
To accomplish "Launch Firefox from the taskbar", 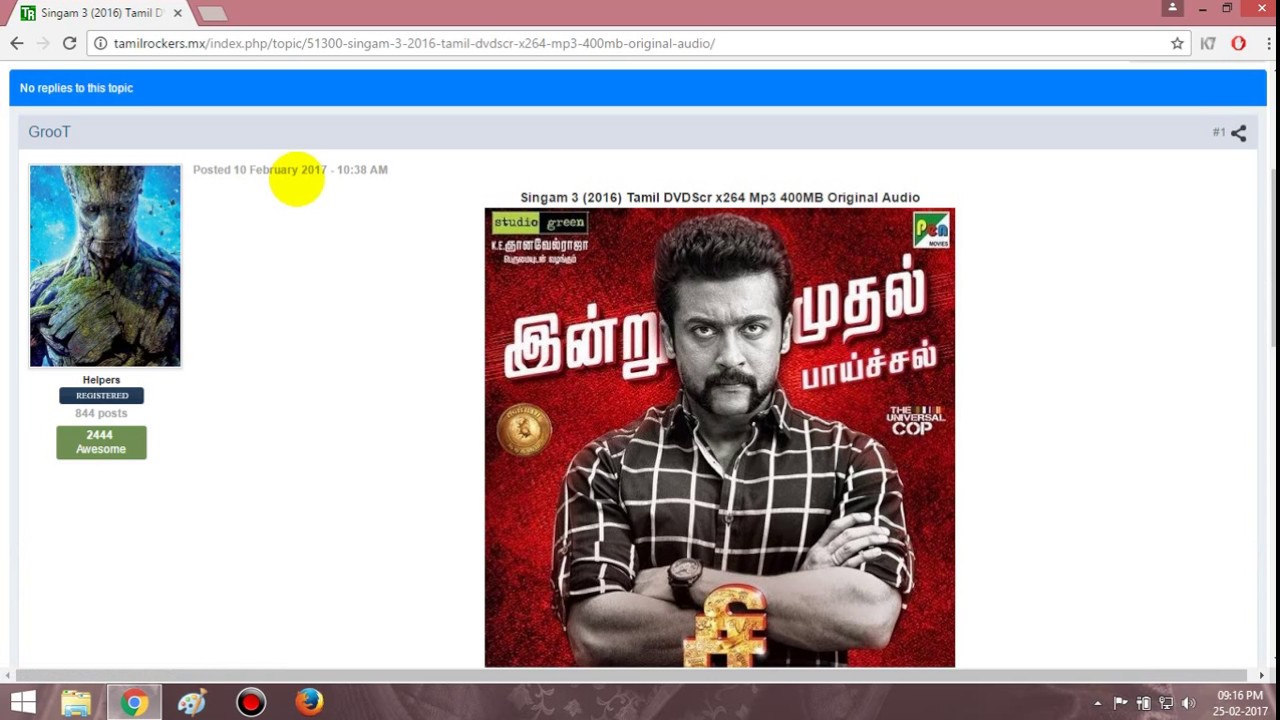I will 309,703.
